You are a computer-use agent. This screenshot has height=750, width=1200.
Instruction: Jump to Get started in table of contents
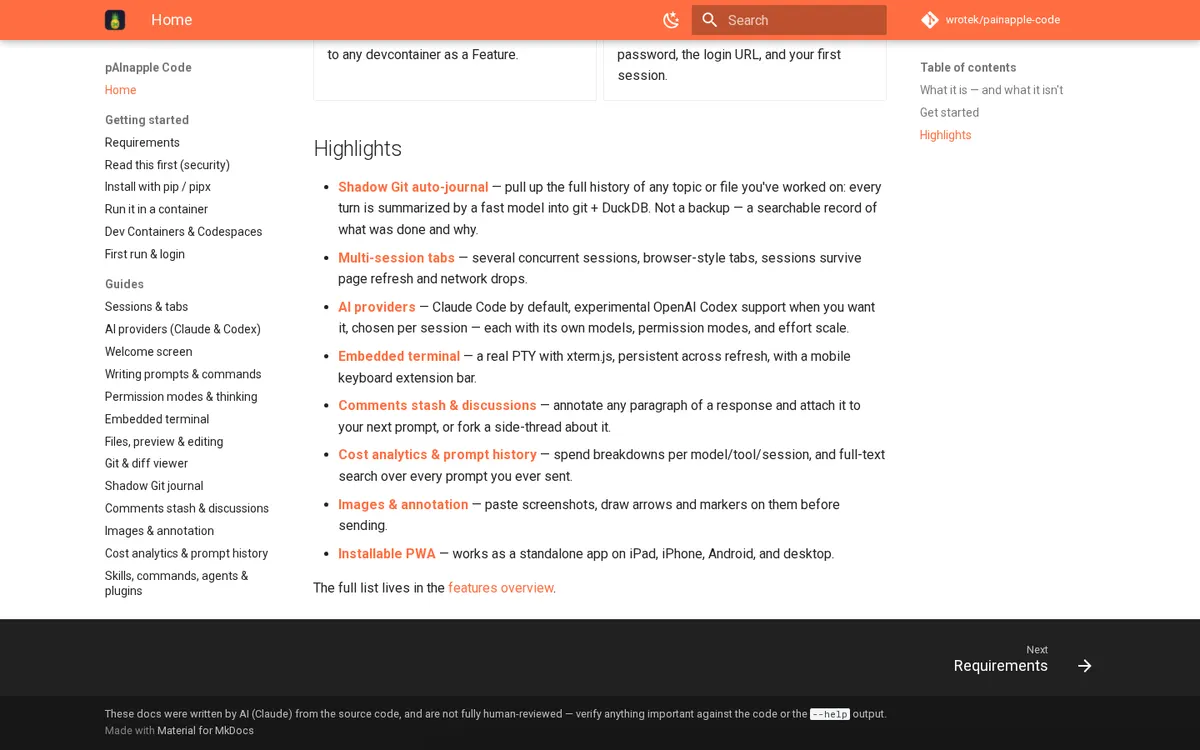[x=949, y=113]
